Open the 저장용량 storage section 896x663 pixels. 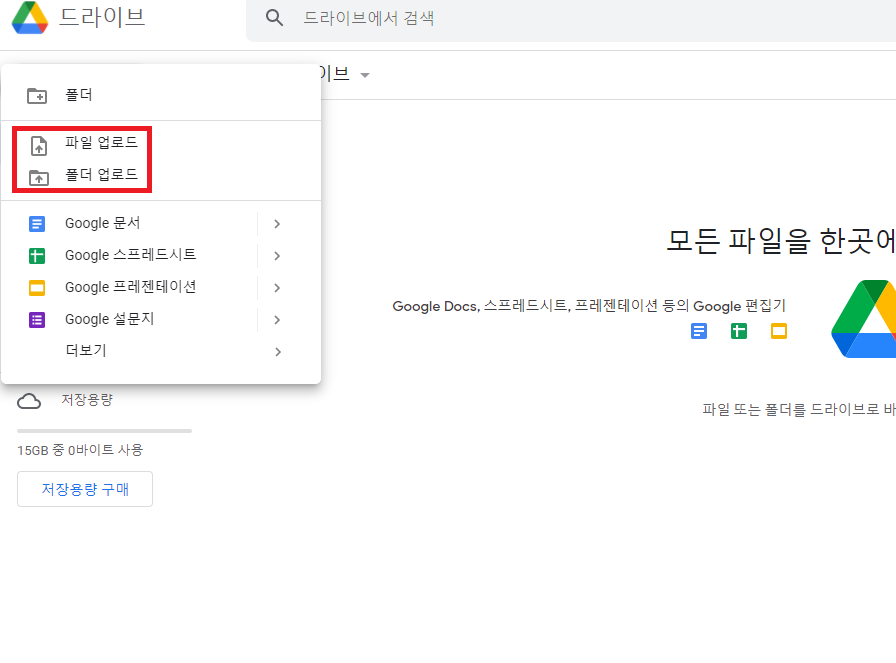[x=87, y=400]
